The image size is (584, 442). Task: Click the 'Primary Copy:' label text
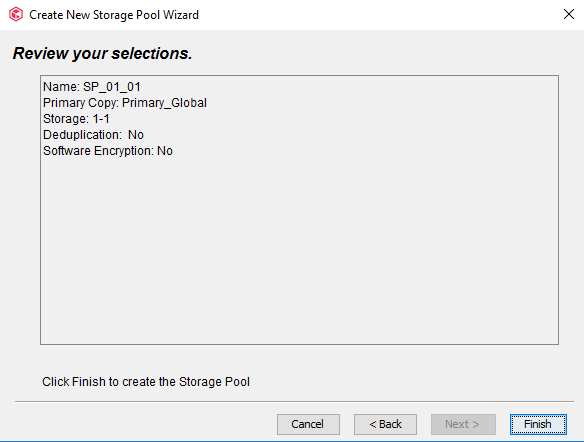[81, 103]
